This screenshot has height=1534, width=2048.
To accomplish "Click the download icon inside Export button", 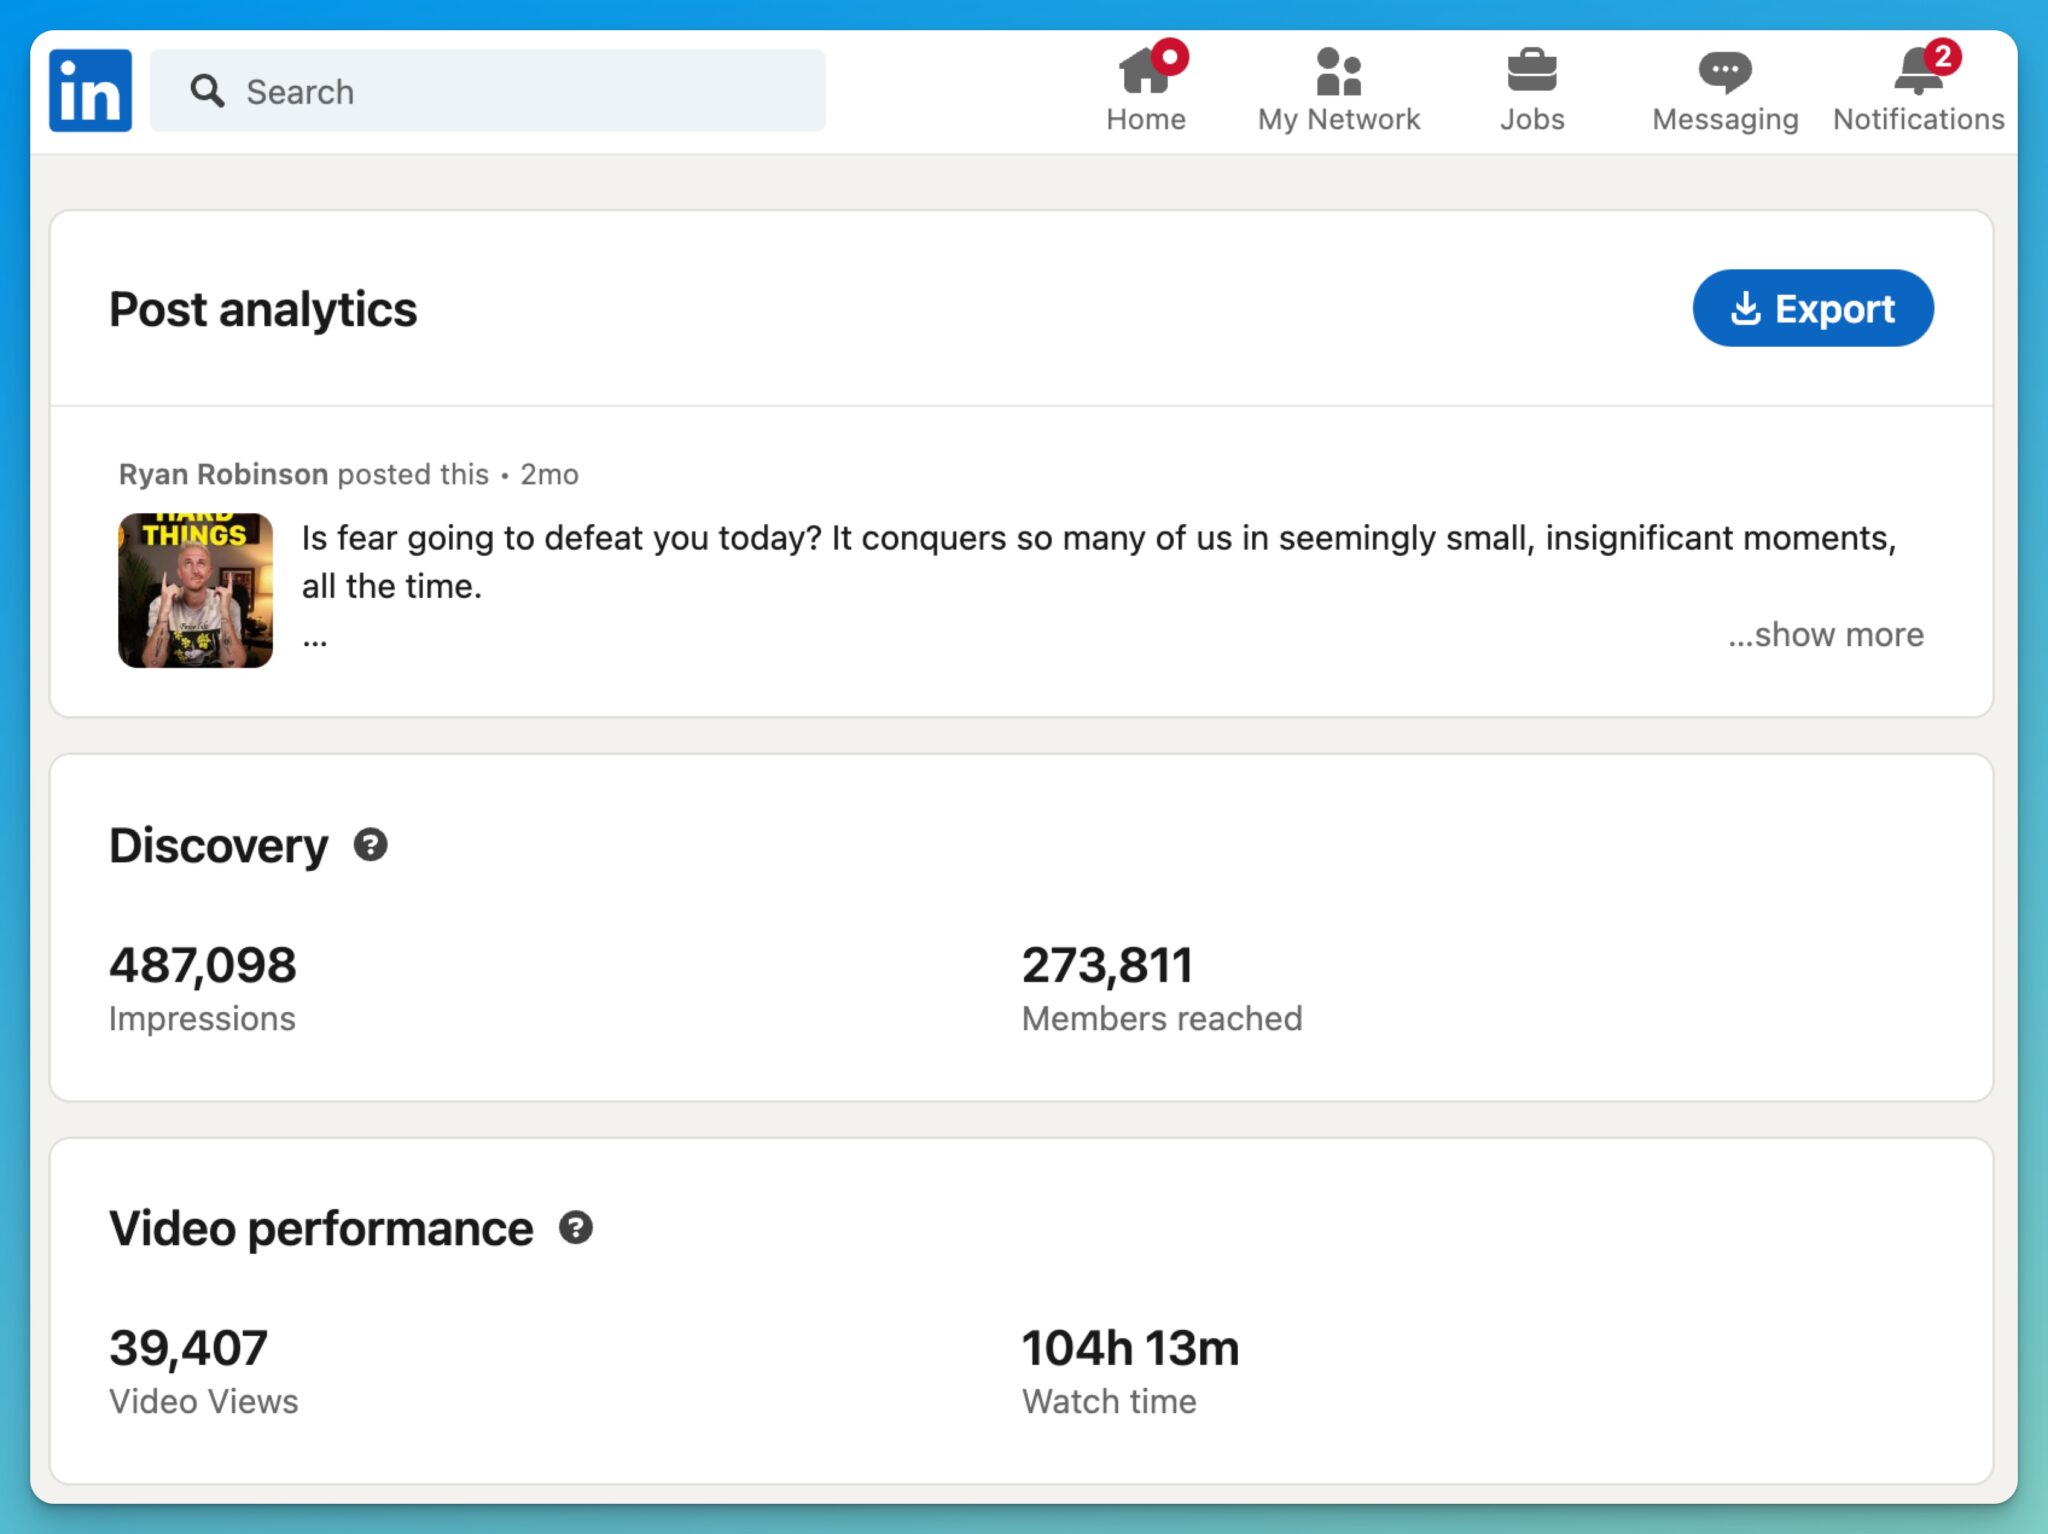I will click(1746, 309).
